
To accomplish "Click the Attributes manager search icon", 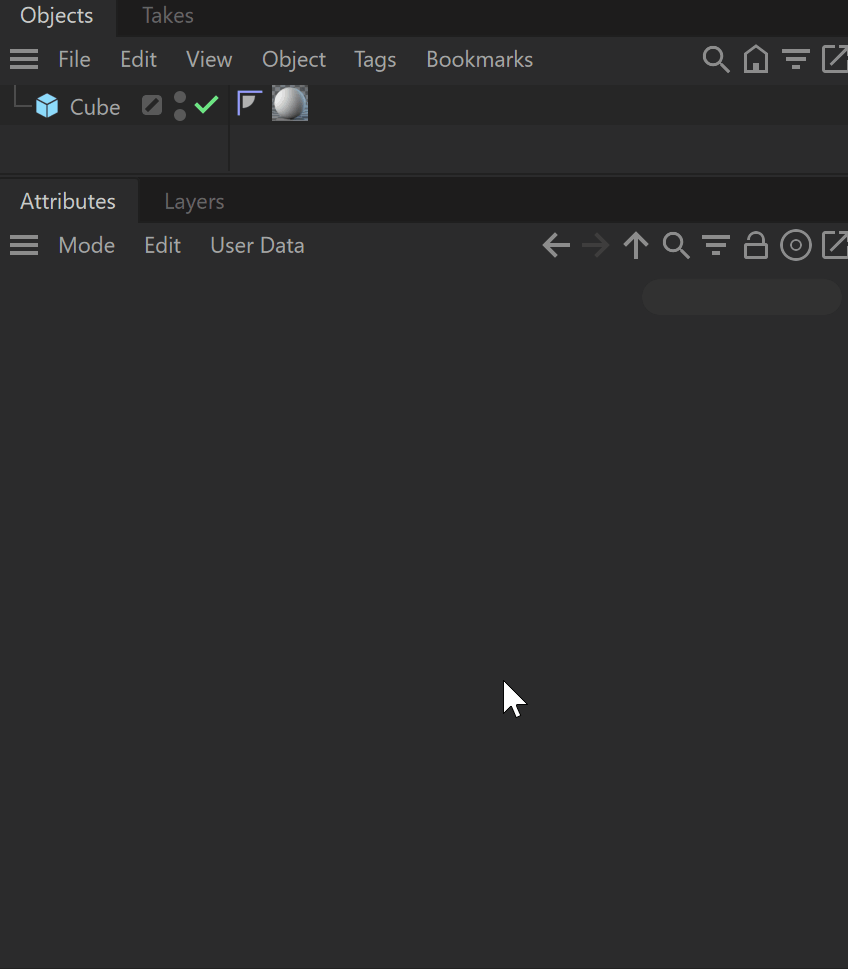I will (676, 245).
